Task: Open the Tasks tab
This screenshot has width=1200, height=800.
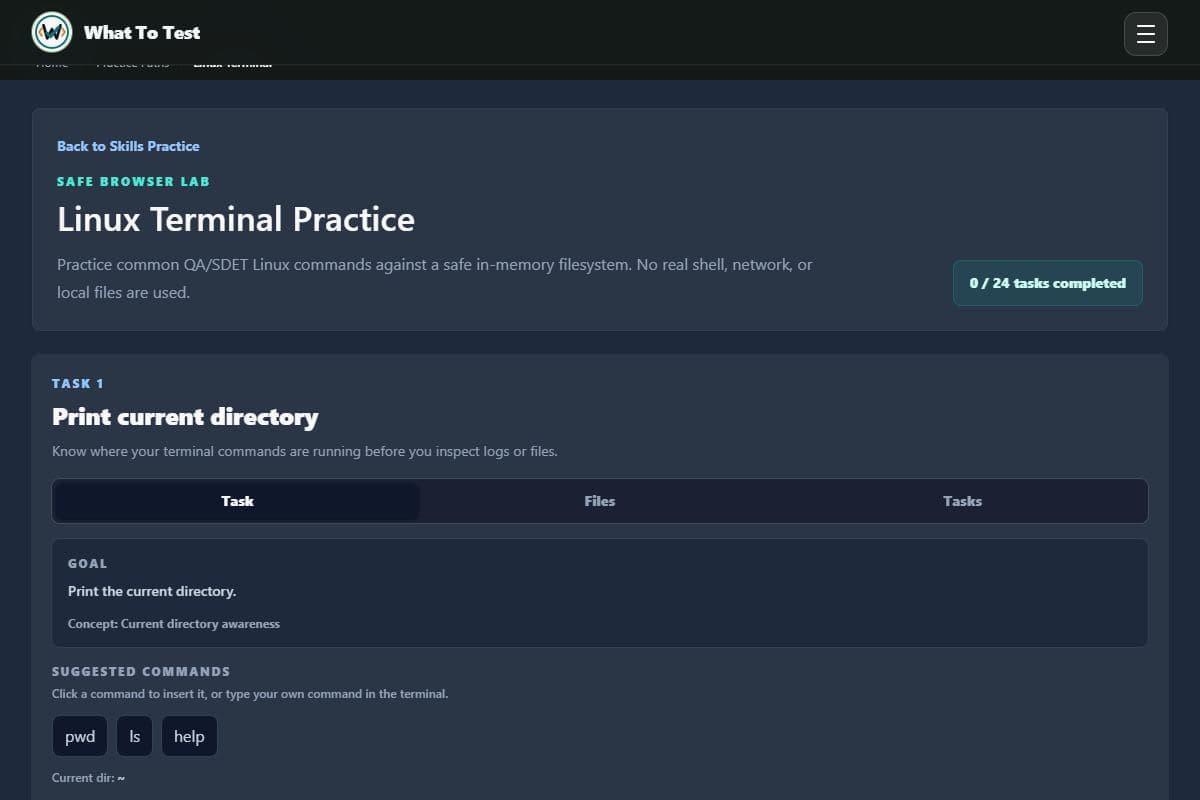Action: coord(962,501)
